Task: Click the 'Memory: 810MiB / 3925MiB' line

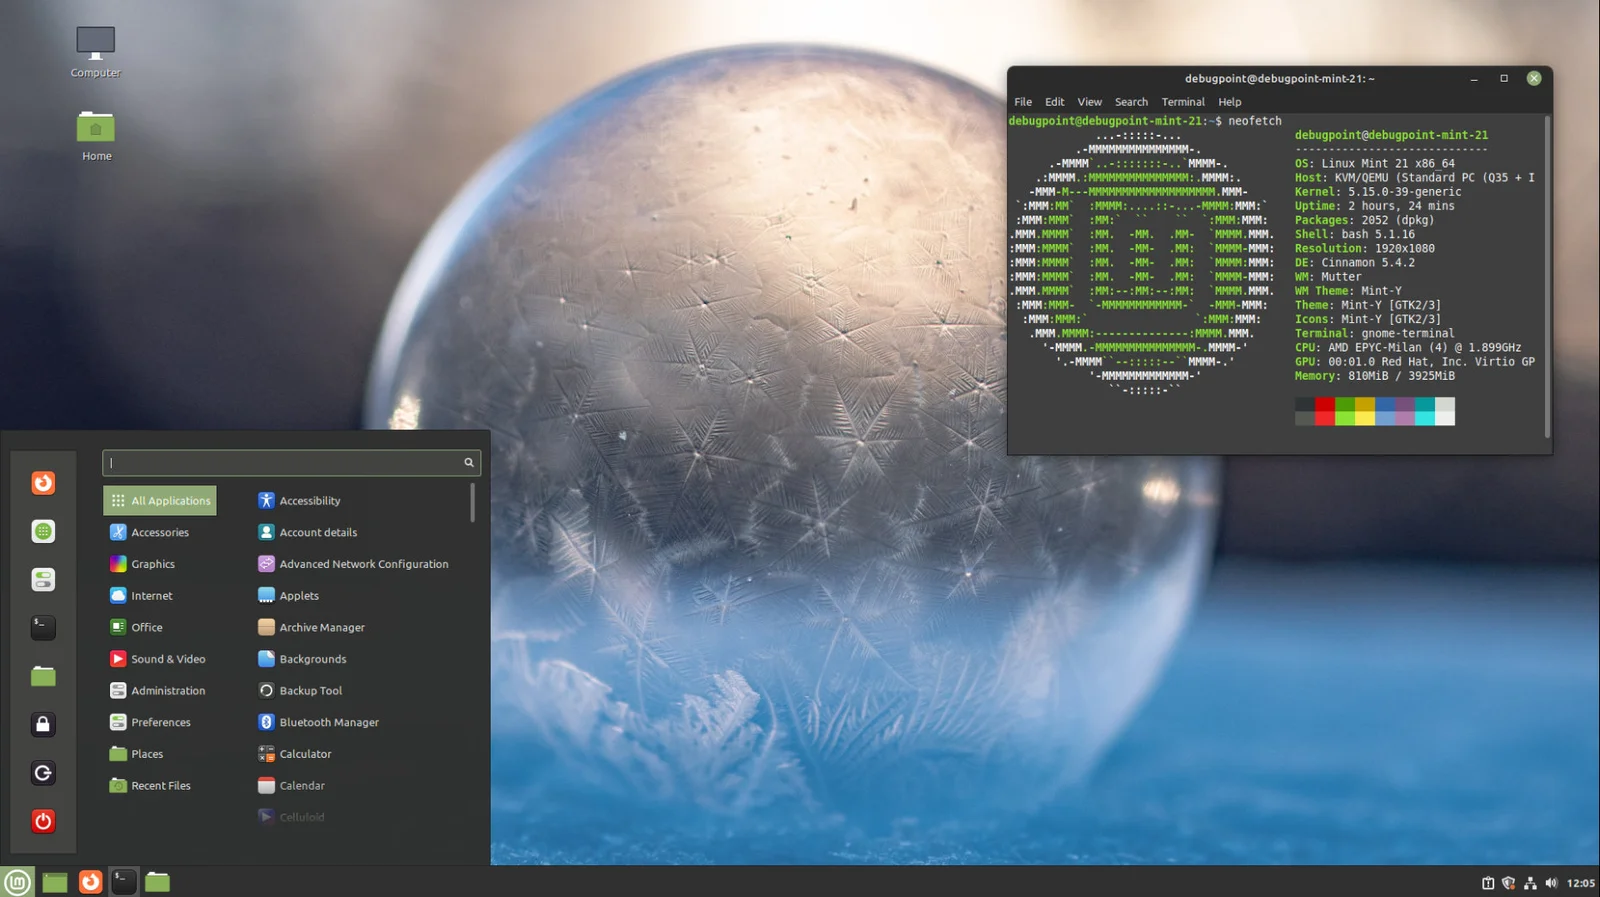Action: point(1375,376)
